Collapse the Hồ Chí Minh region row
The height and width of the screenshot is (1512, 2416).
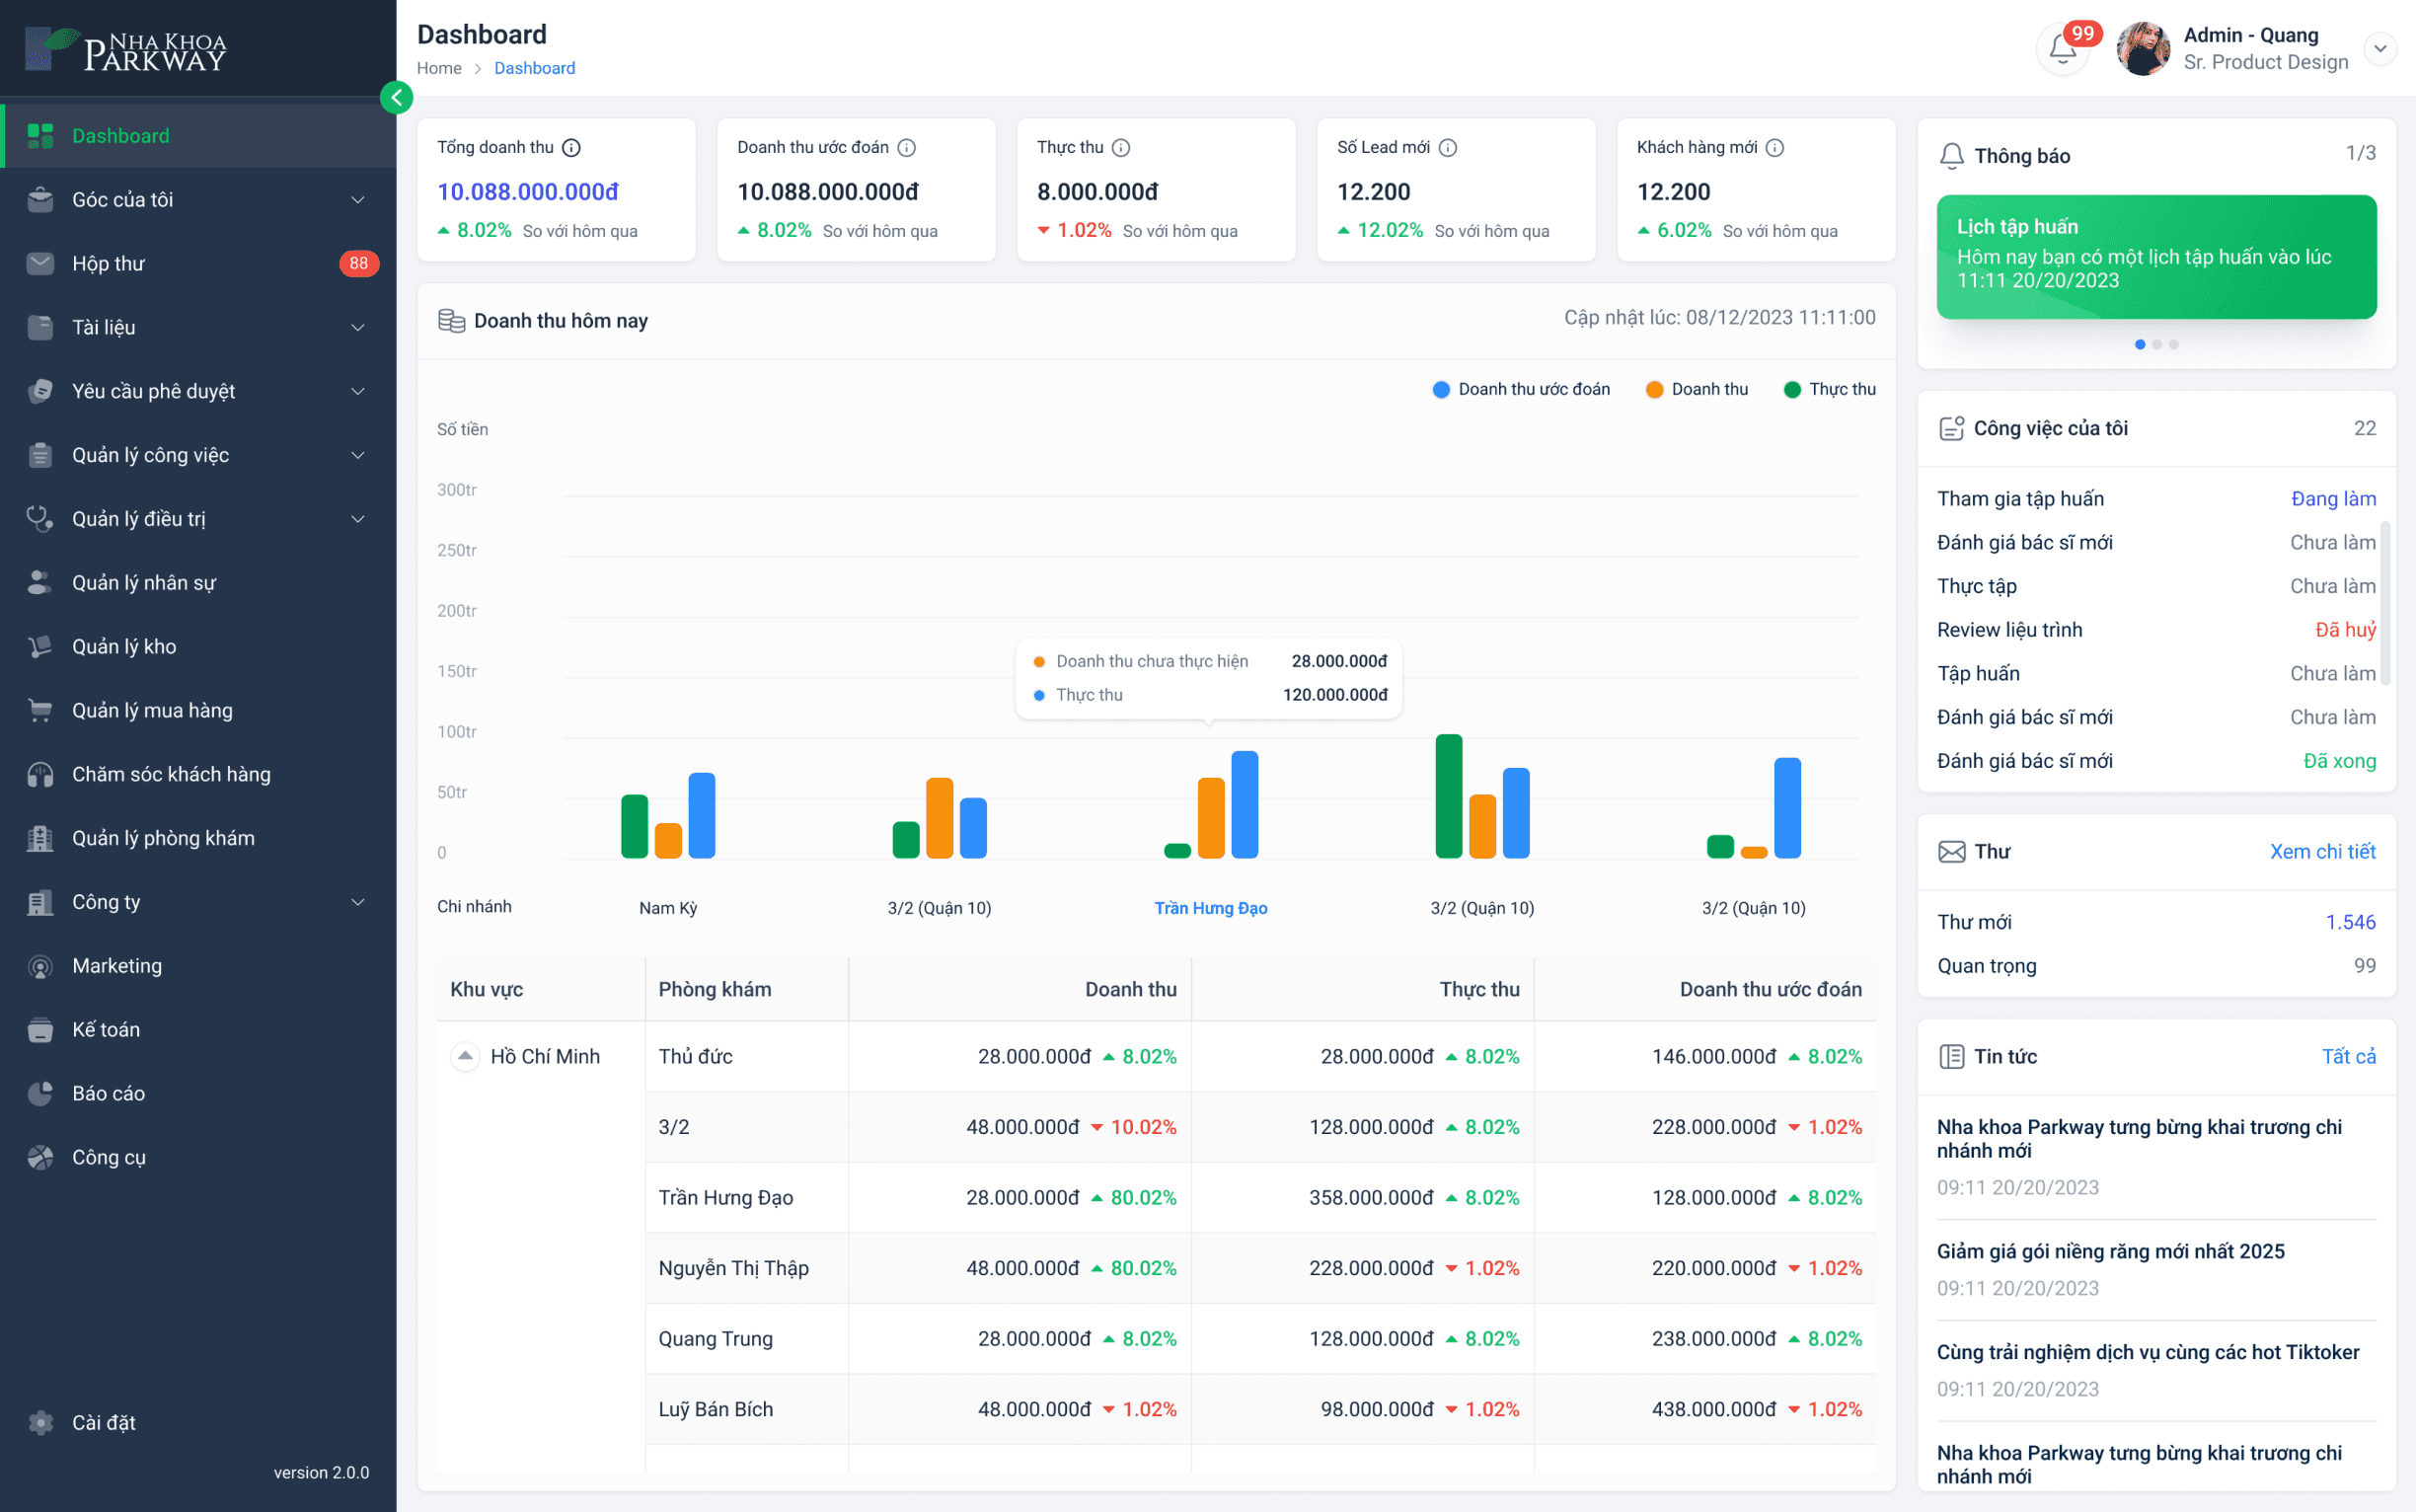(465, 1056)
